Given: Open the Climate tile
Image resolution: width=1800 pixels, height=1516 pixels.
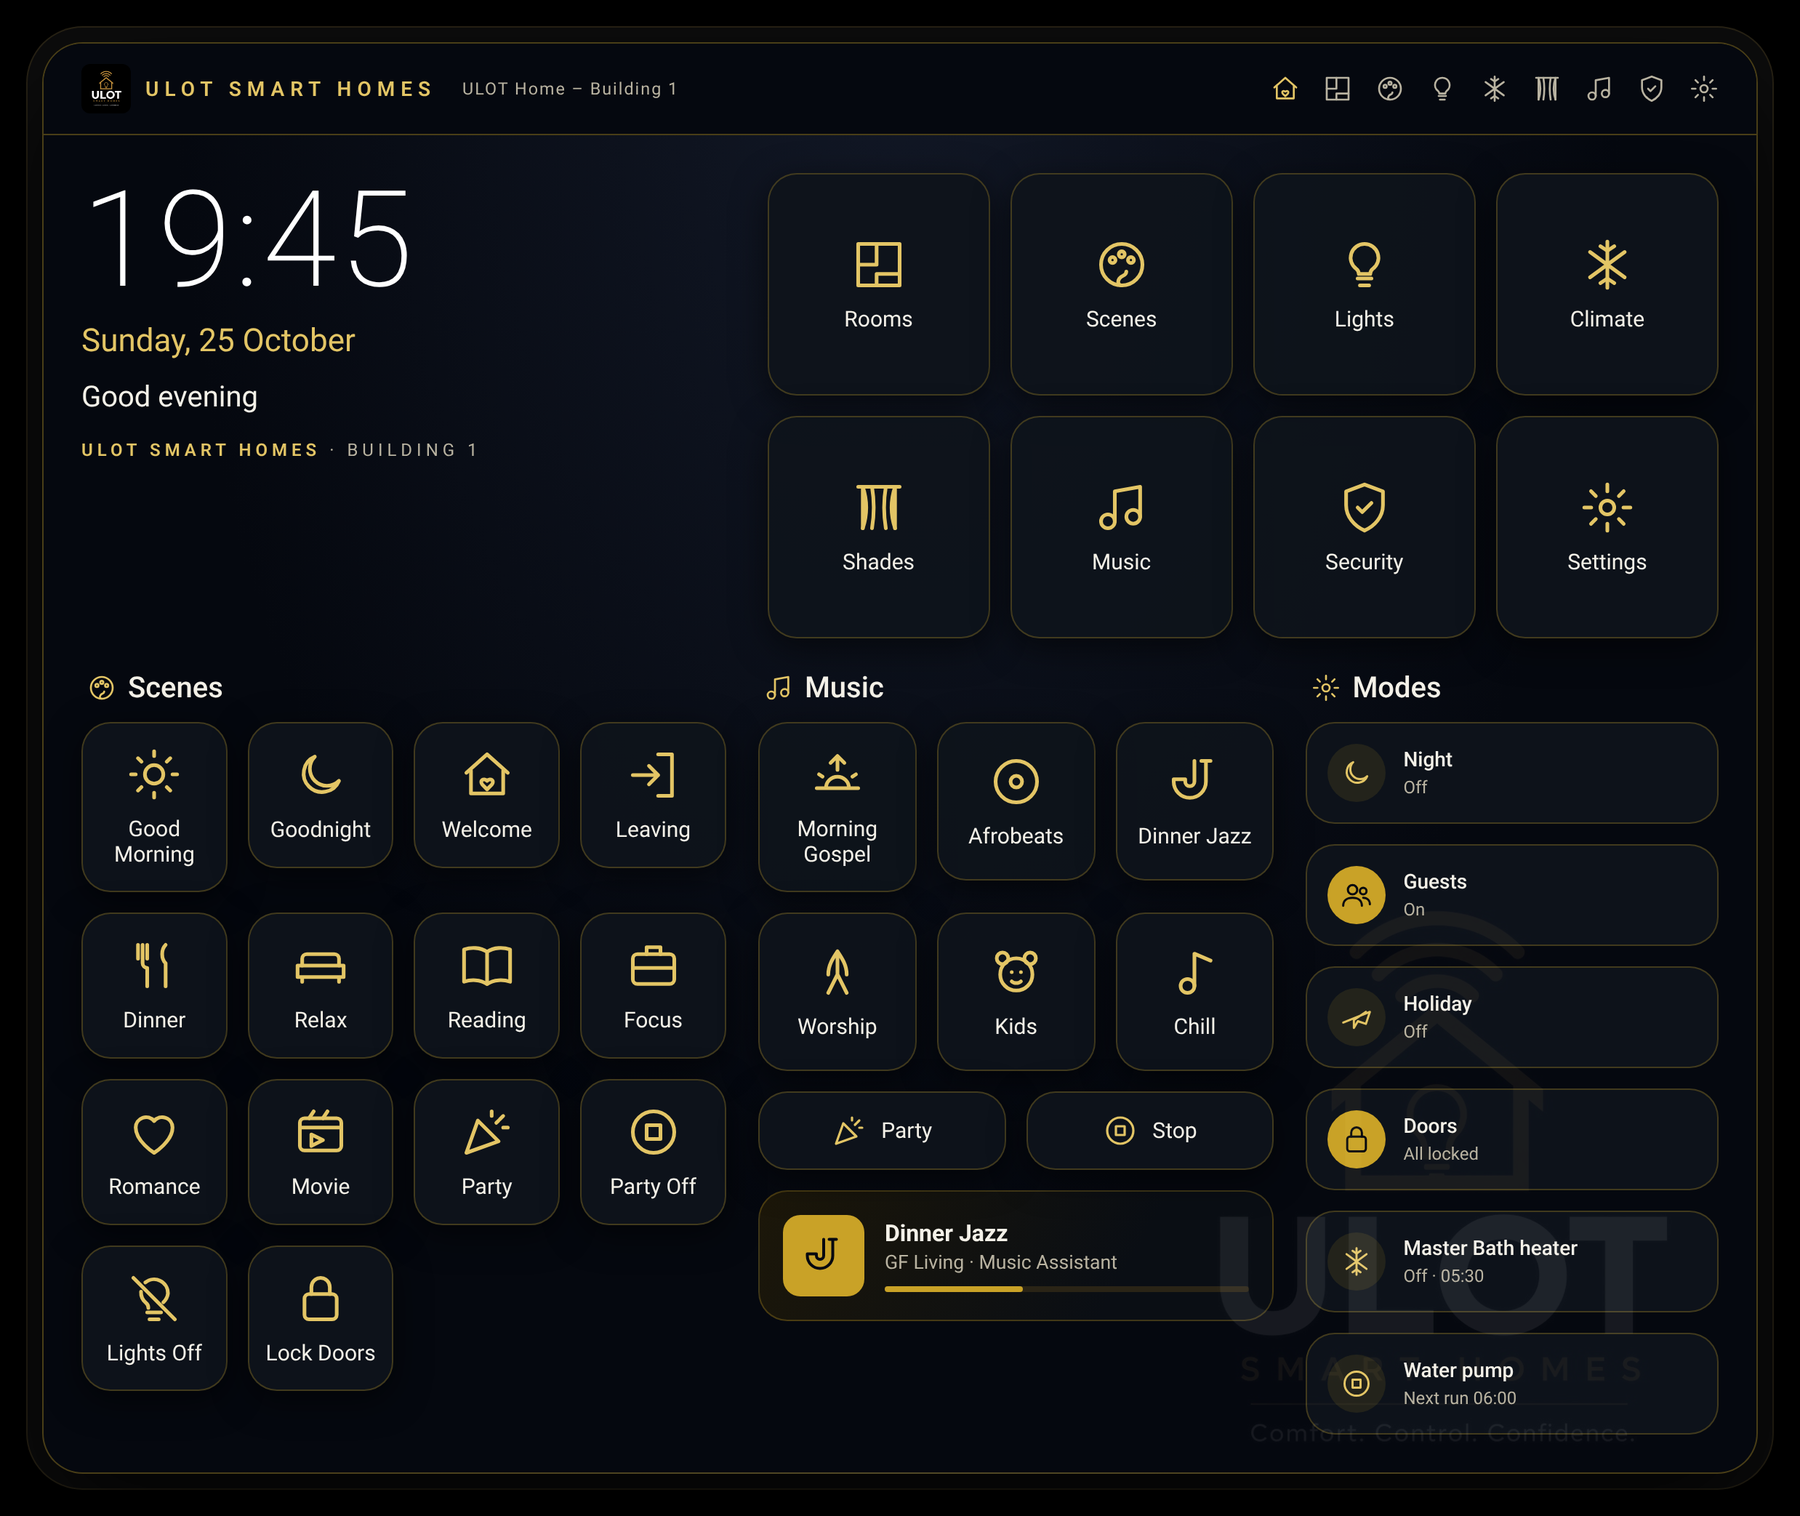Looking at the screenshot, I should (x=1607, y=284).
